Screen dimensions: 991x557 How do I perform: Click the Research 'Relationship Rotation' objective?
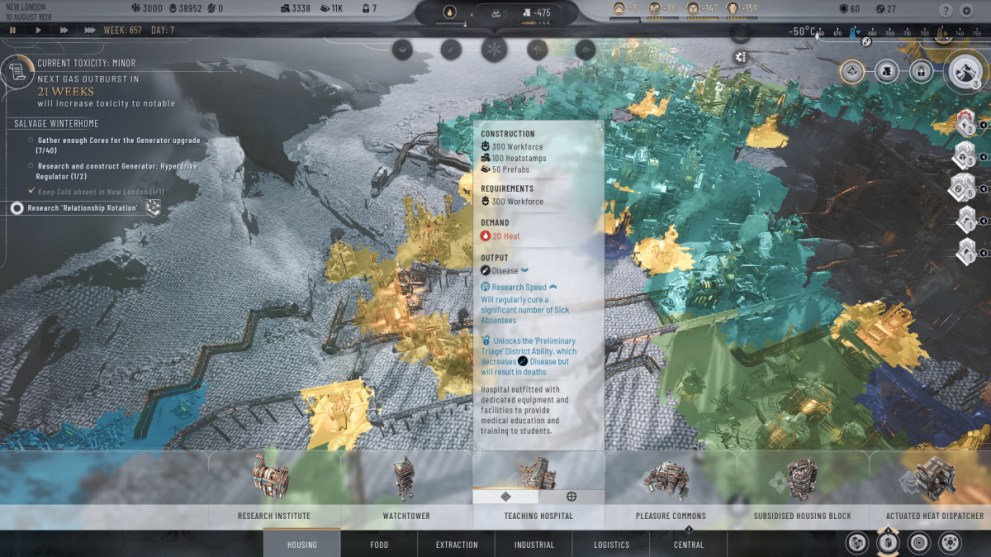pos(85,208)
